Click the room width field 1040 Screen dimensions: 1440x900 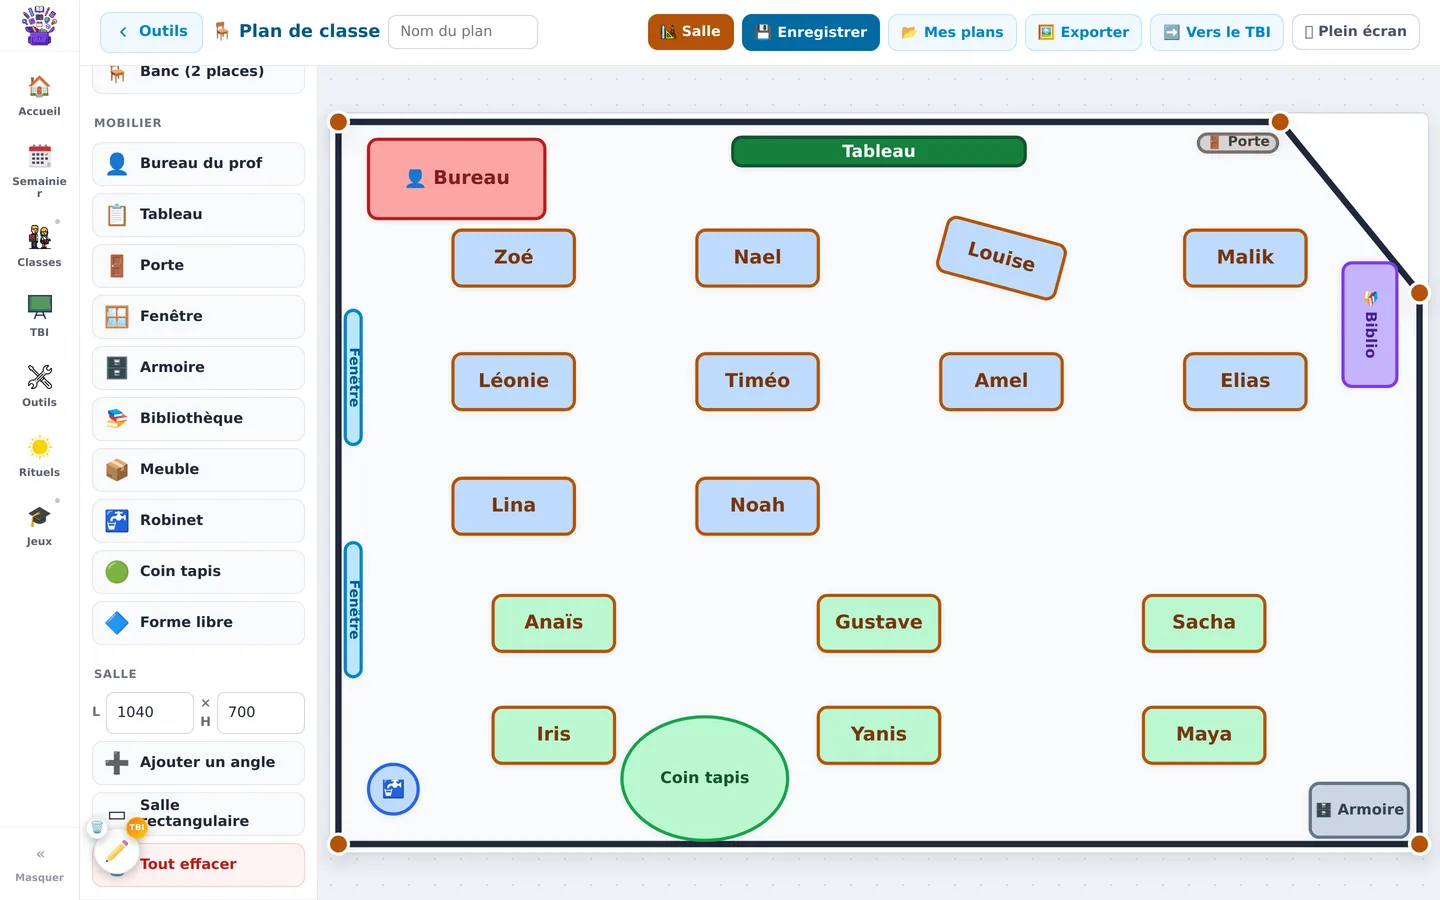(x=150, y=713)
